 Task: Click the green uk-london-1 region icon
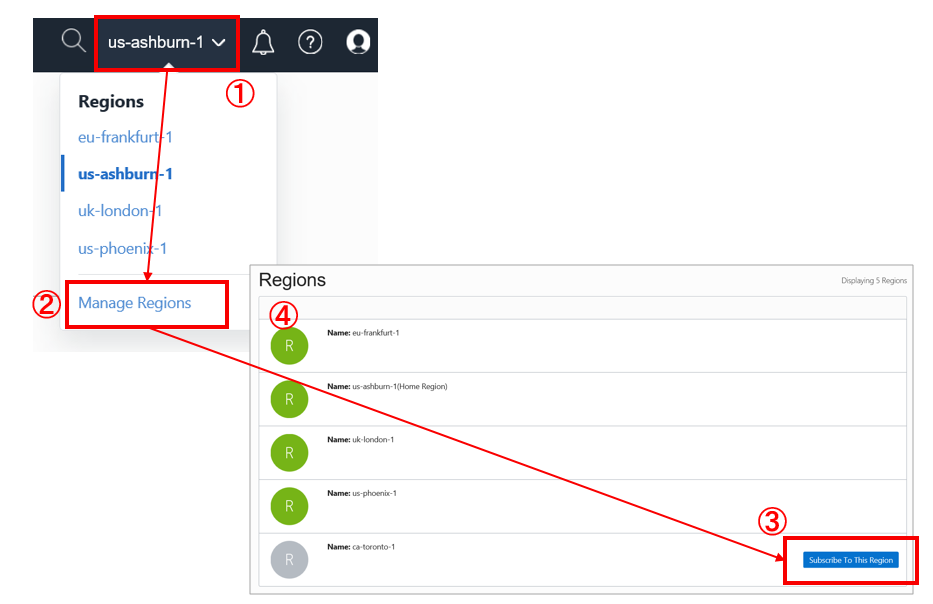pyautogui.click(x=289, y=452)
